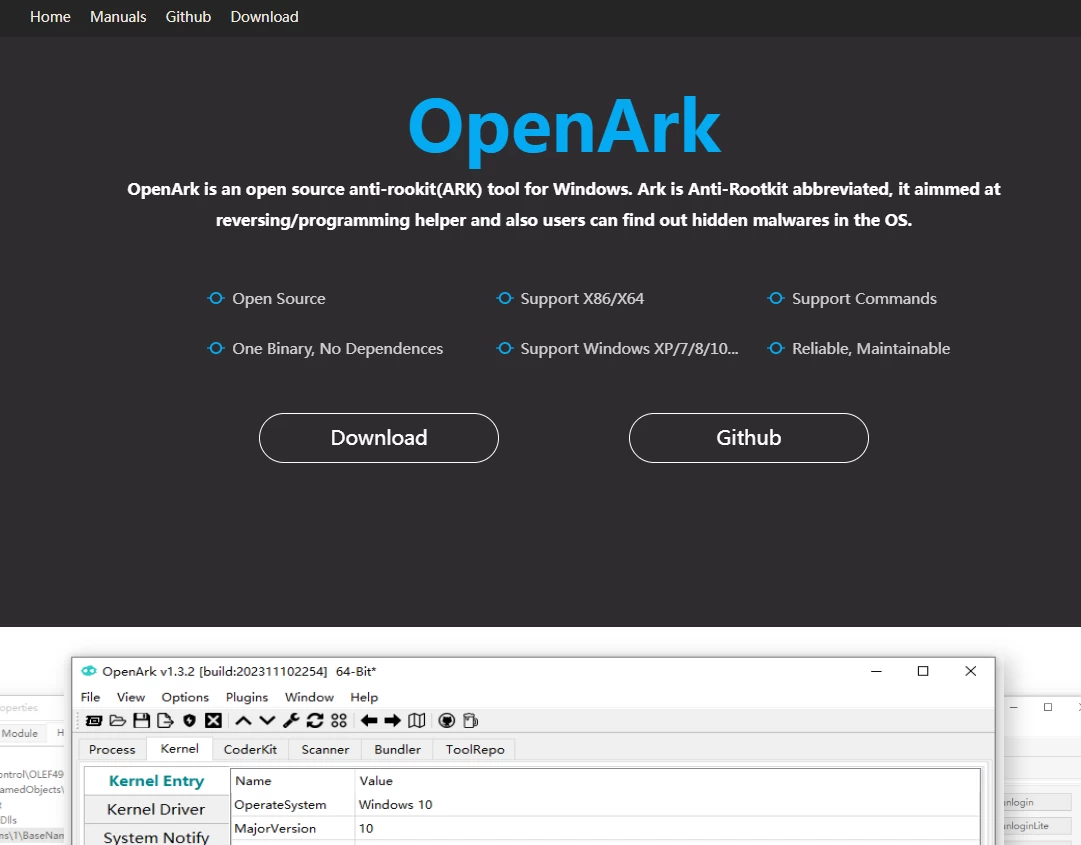Click 'Support Windows XP/7/8/10...' feature text

[x=629, y=349]
